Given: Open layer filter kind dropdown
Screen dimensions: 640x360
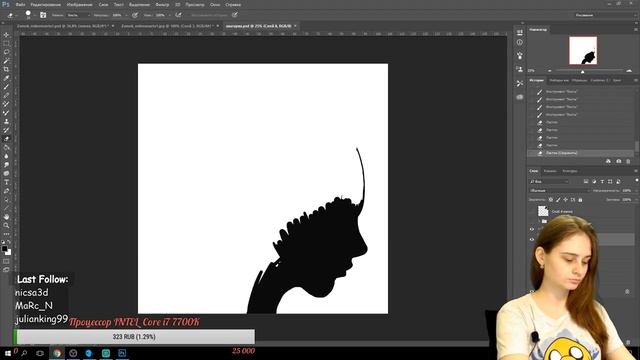Looking at the screenshot, I should click(549, 182).
